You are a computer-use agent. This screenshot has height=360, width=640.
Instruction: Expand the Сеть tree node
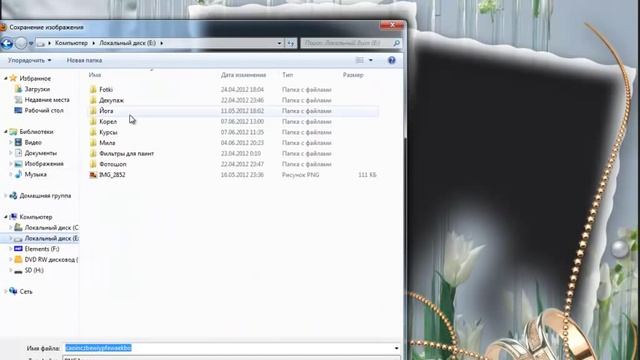coord(6,291)
